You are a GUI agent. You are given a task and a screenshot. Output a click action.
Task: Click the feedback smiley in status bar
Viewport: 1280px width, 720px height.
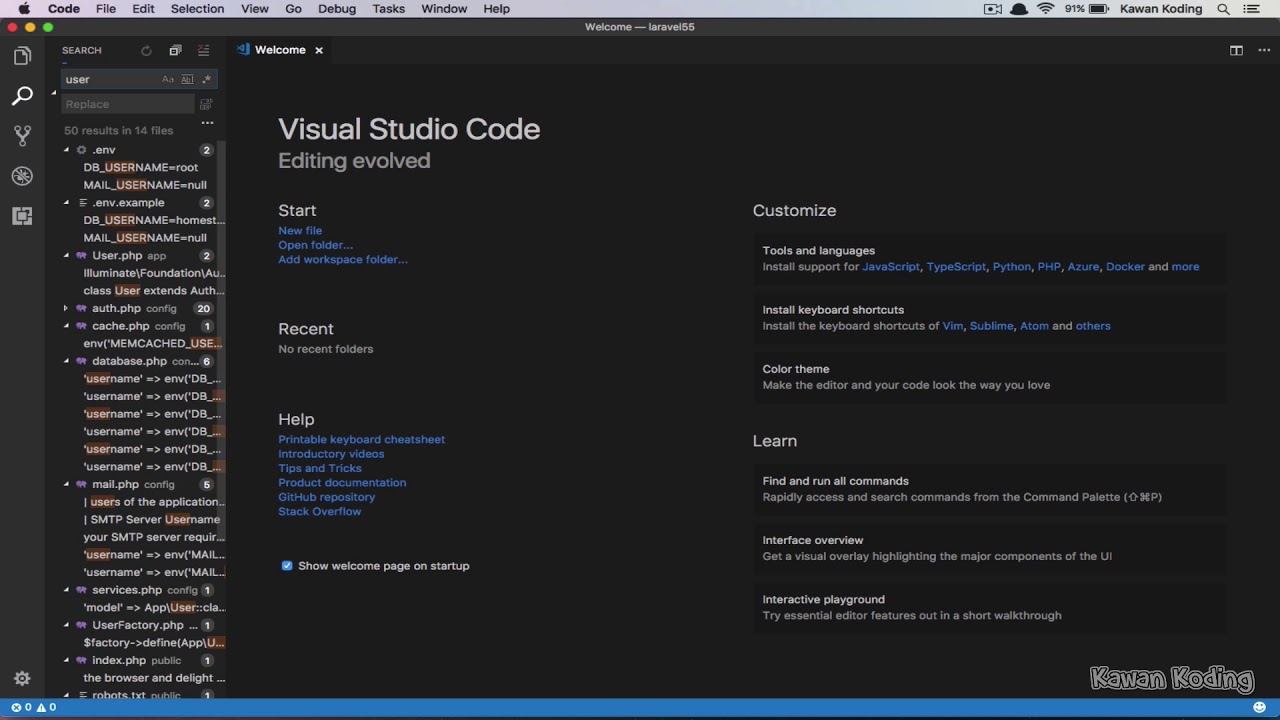coord(1259,707)
